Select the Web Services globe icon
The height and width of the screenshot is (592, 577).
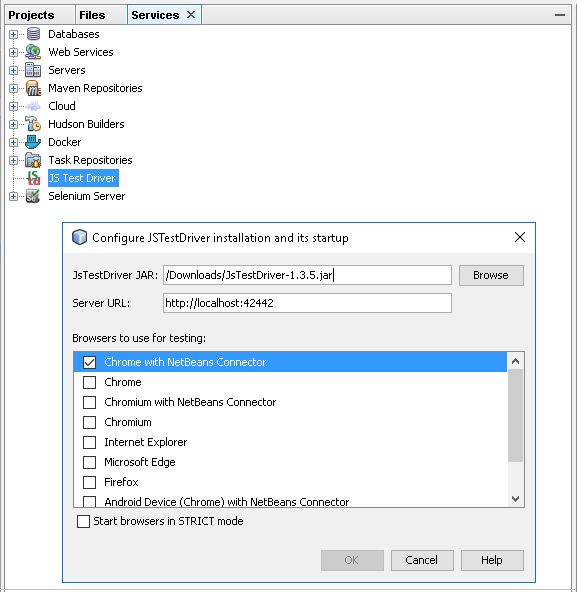point(33,52)
